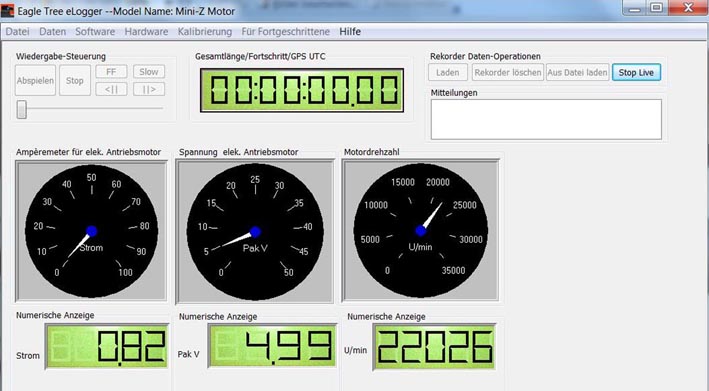Step backward with the <|| button
The width and height of the screenshot is (709, 391).
pyautogui.click(x=111, y=90)
